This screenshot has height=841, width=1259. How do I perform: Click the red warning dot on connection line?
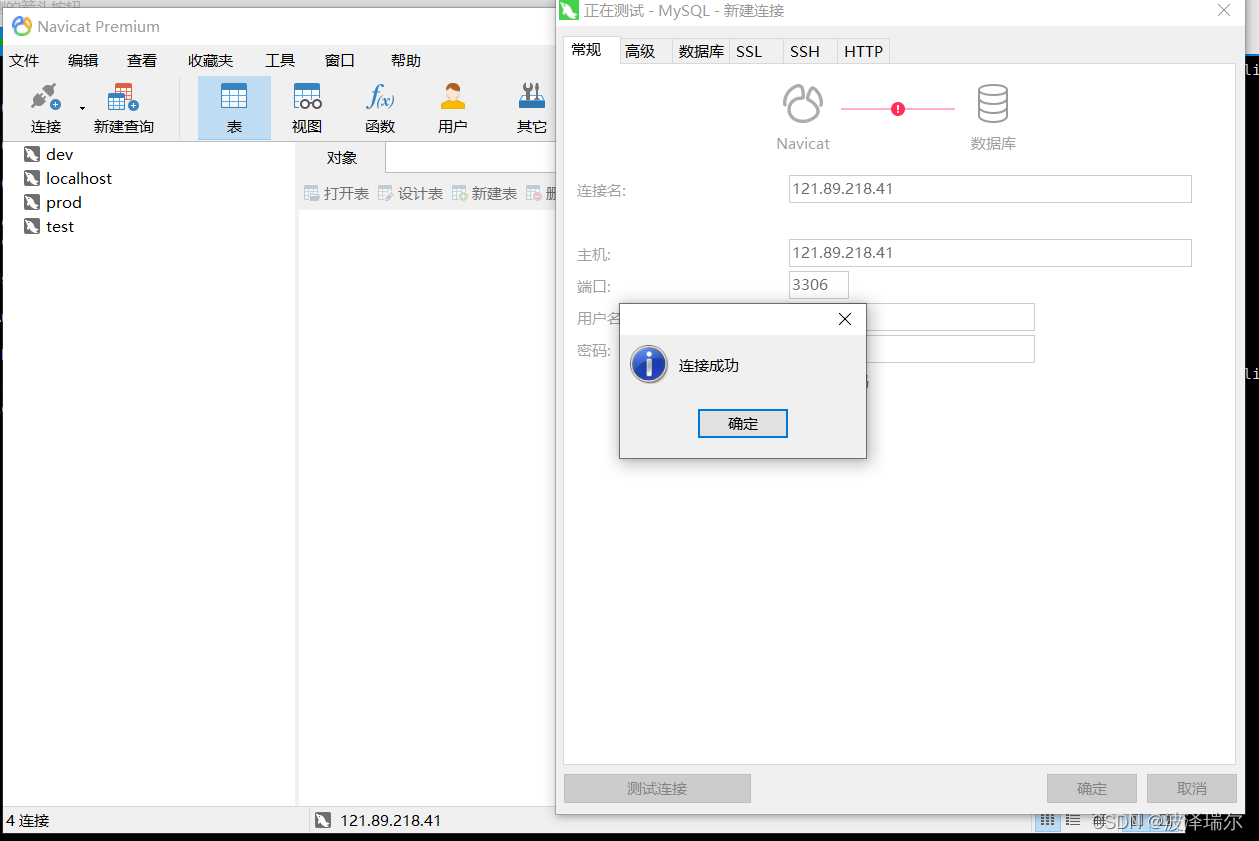tap(898, 109)
